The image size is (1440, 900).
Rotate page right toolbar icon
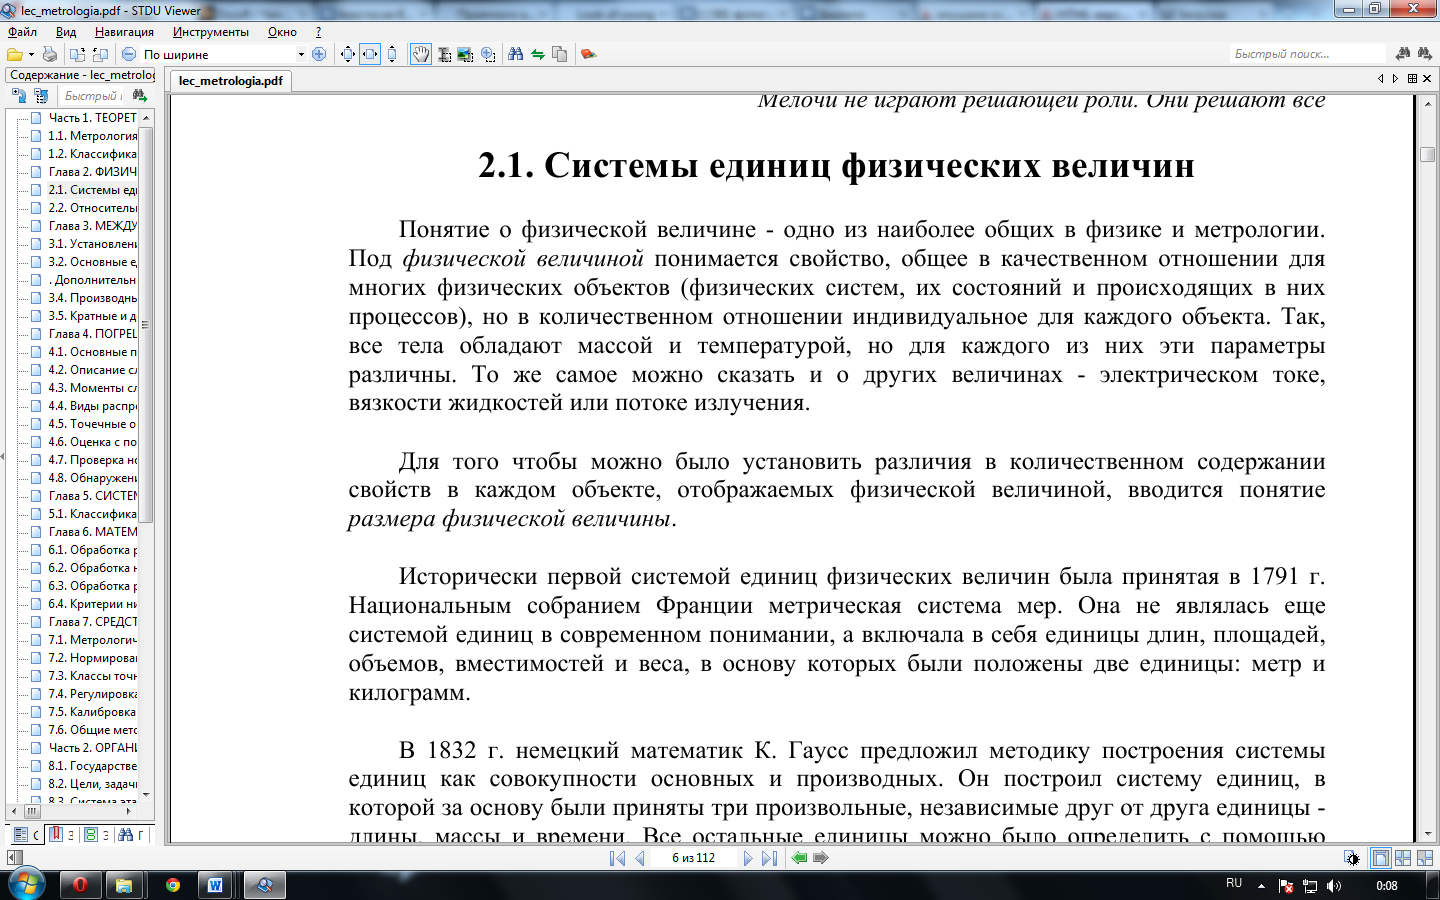[100, 54]
